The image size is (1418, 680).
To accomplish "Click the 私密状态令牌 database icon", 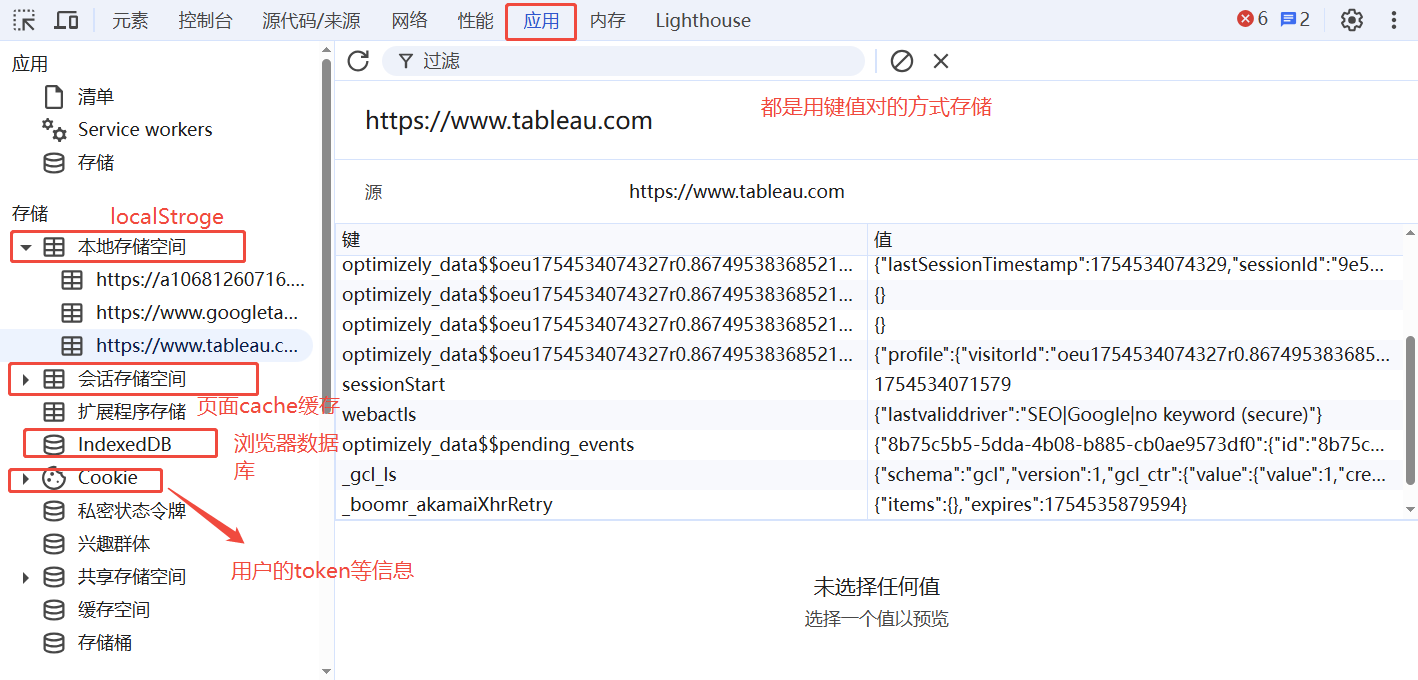I will [54, 511].
